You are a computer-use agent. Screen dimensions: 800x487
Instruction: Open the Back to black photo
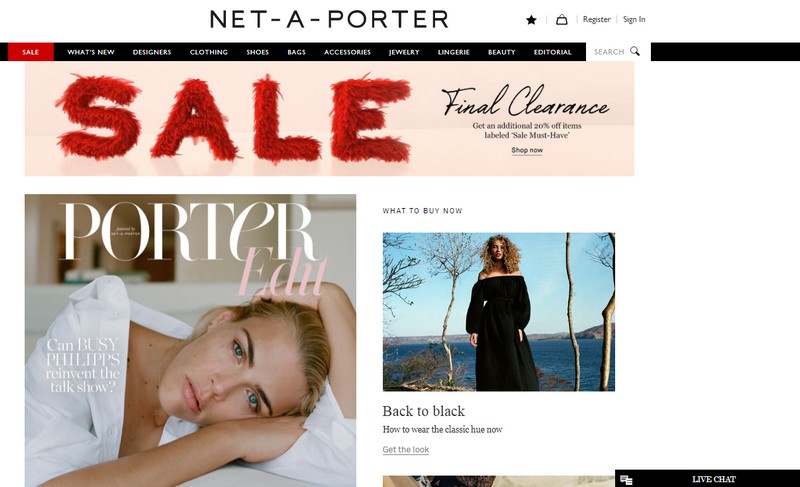tap(498, 312)
